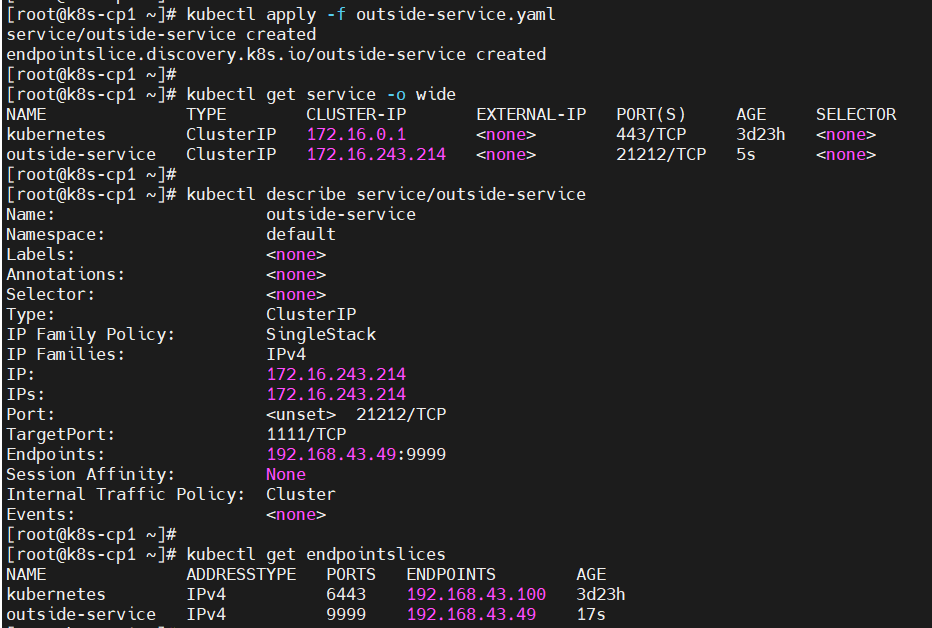
Task: Click the 17s age value
Action: coord(591,614)
